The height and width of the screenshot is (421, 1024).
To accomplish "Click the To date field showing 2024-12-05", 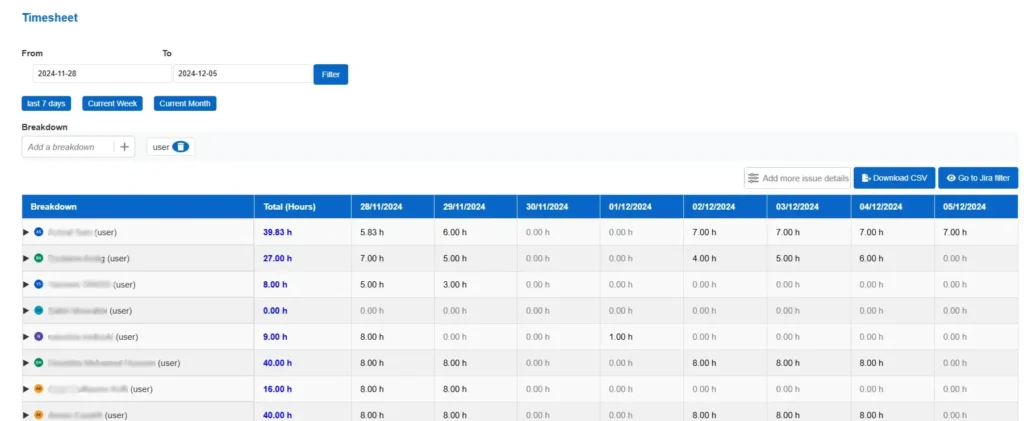I will (243, 74).
